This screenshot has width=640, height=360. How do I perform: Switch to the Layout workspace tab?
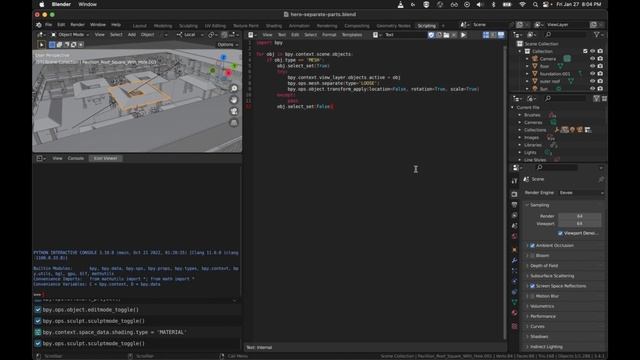[140, 26]
